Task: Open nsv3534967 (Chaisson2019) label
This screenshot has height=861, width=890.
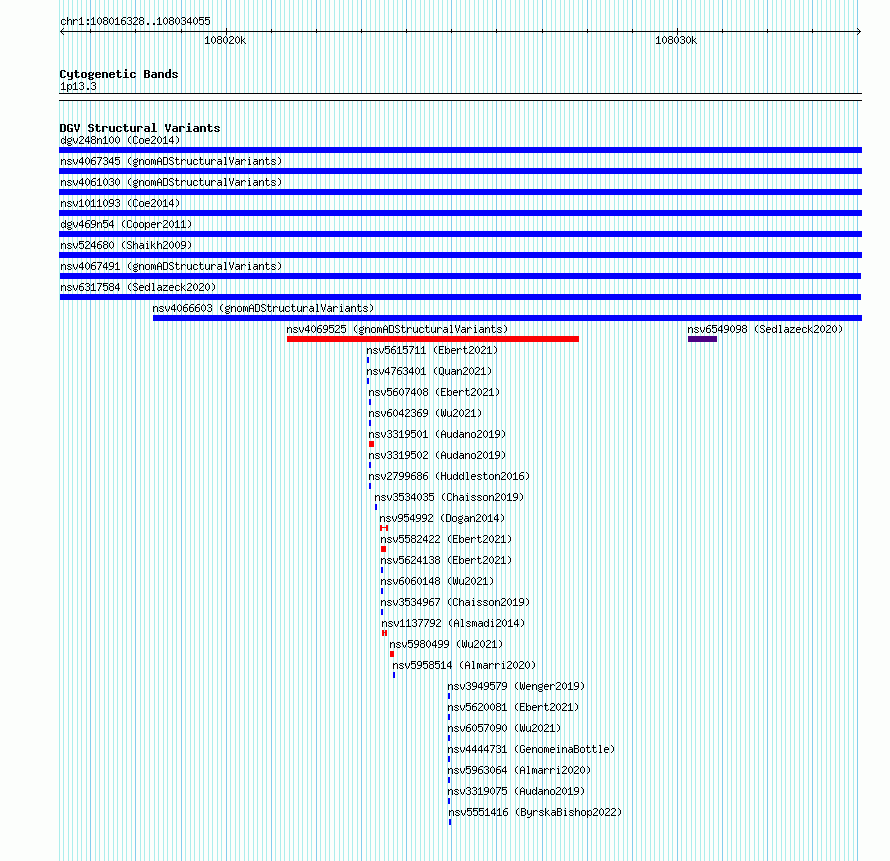Action: (455, 602)
